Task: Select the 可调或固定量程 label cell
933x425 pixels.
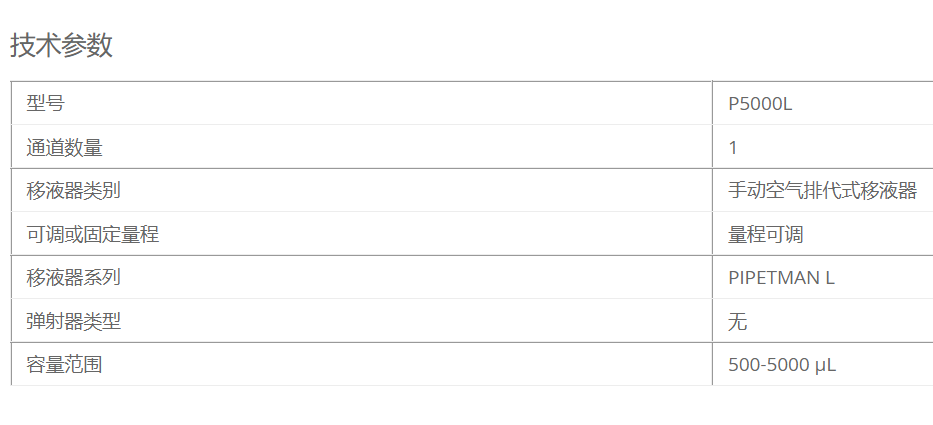Action: click(x=362, y=233)
